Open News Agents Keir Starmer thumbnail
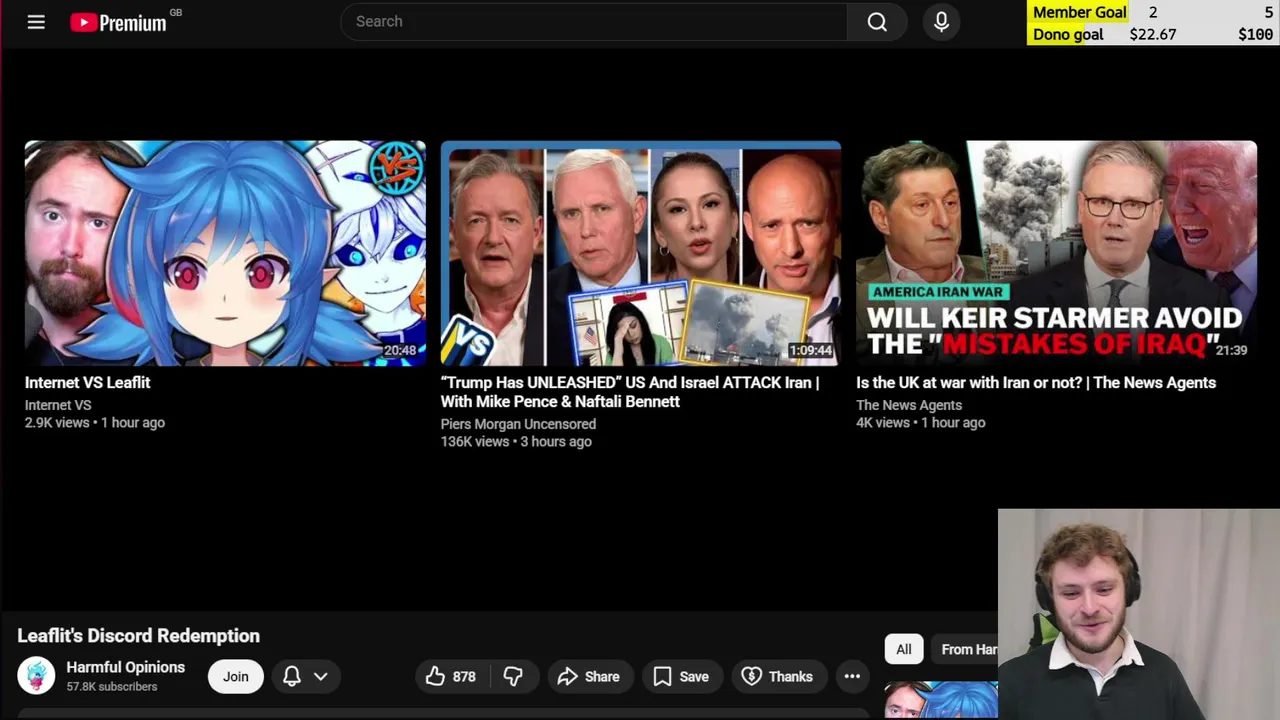 1056,253
